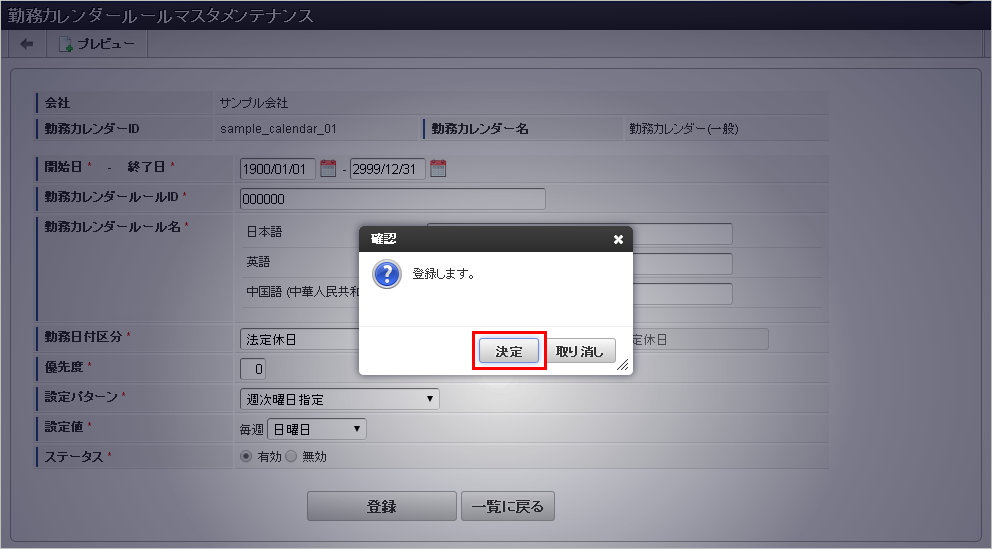
Task: Select the 有効 status radio button
Action: pyautogui.click(x=246, y=456)
